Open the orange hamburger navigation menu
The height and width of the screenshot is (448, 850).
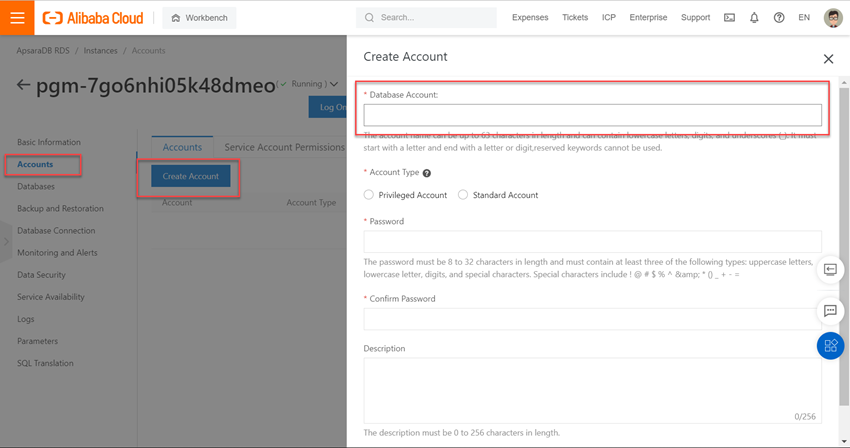pos(17,17)
